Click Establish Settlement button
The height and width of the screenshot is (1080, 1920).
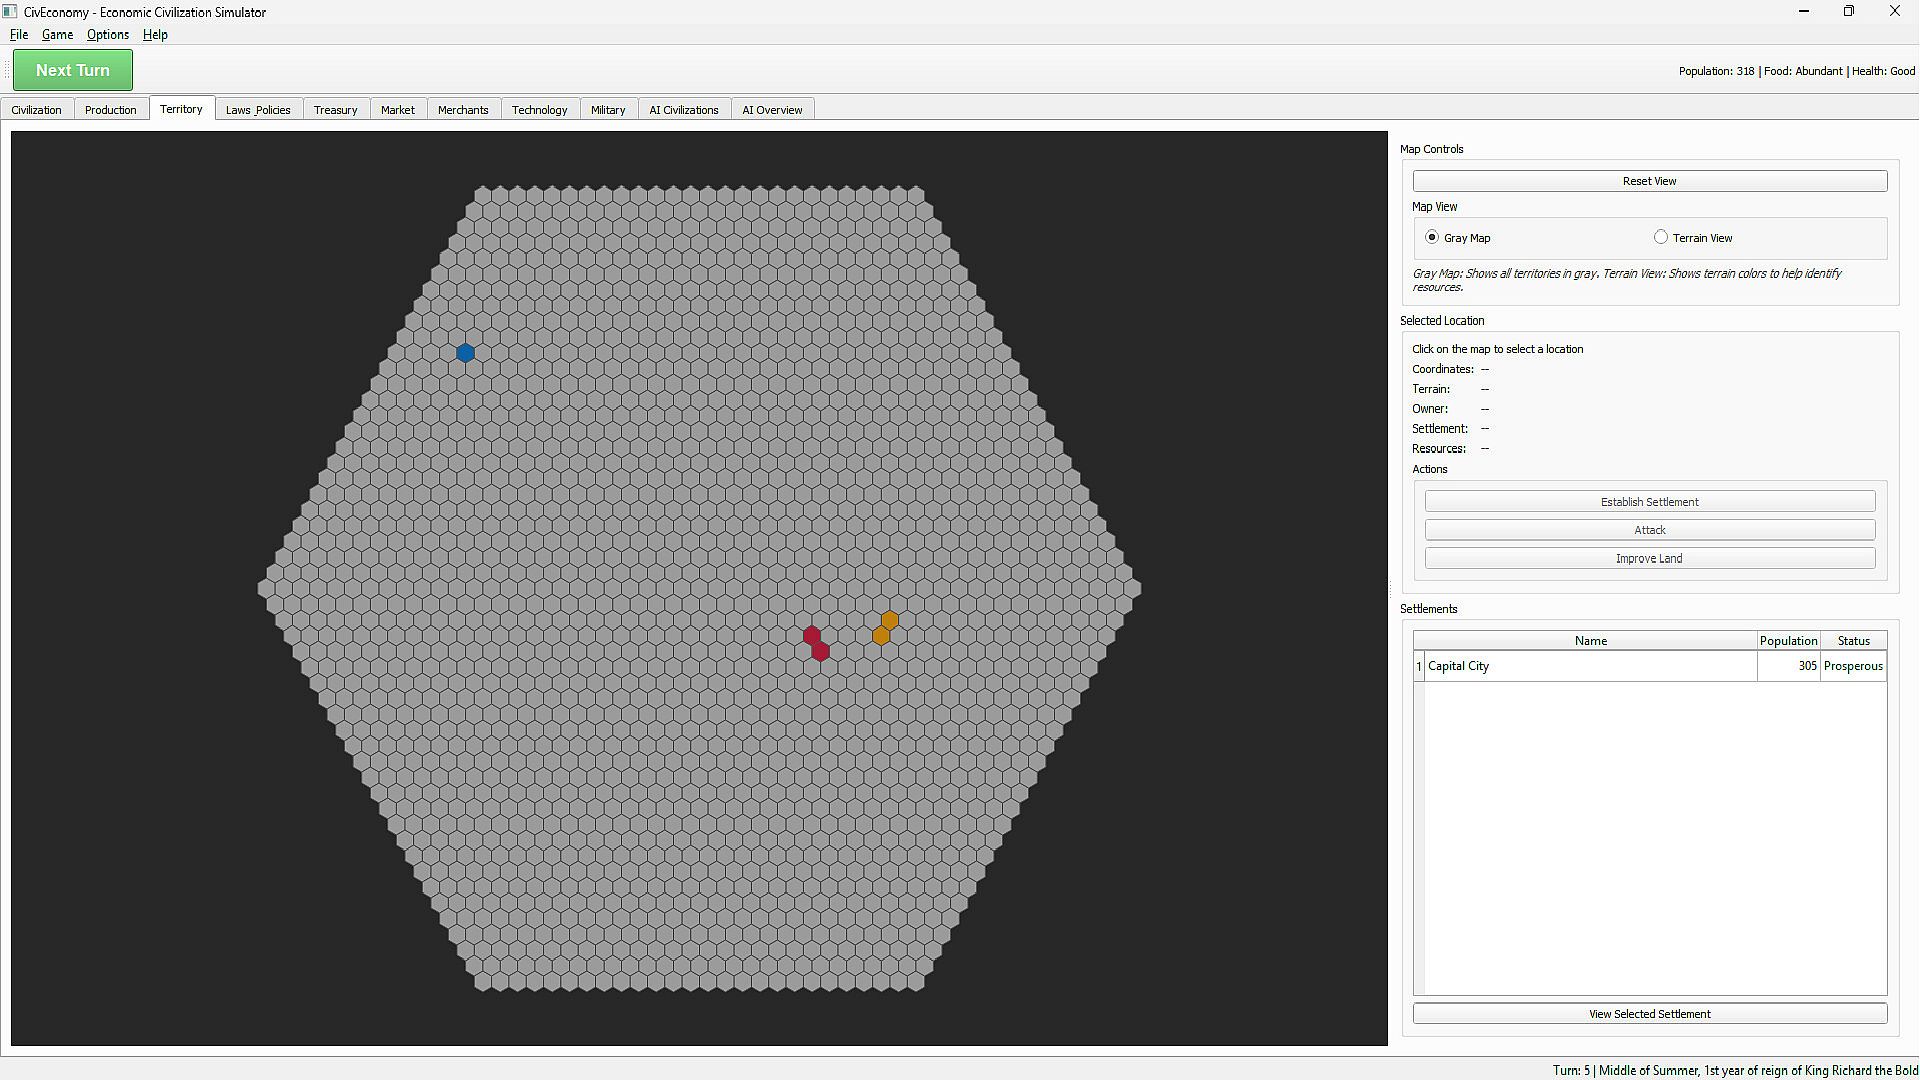pos(1649,502)
